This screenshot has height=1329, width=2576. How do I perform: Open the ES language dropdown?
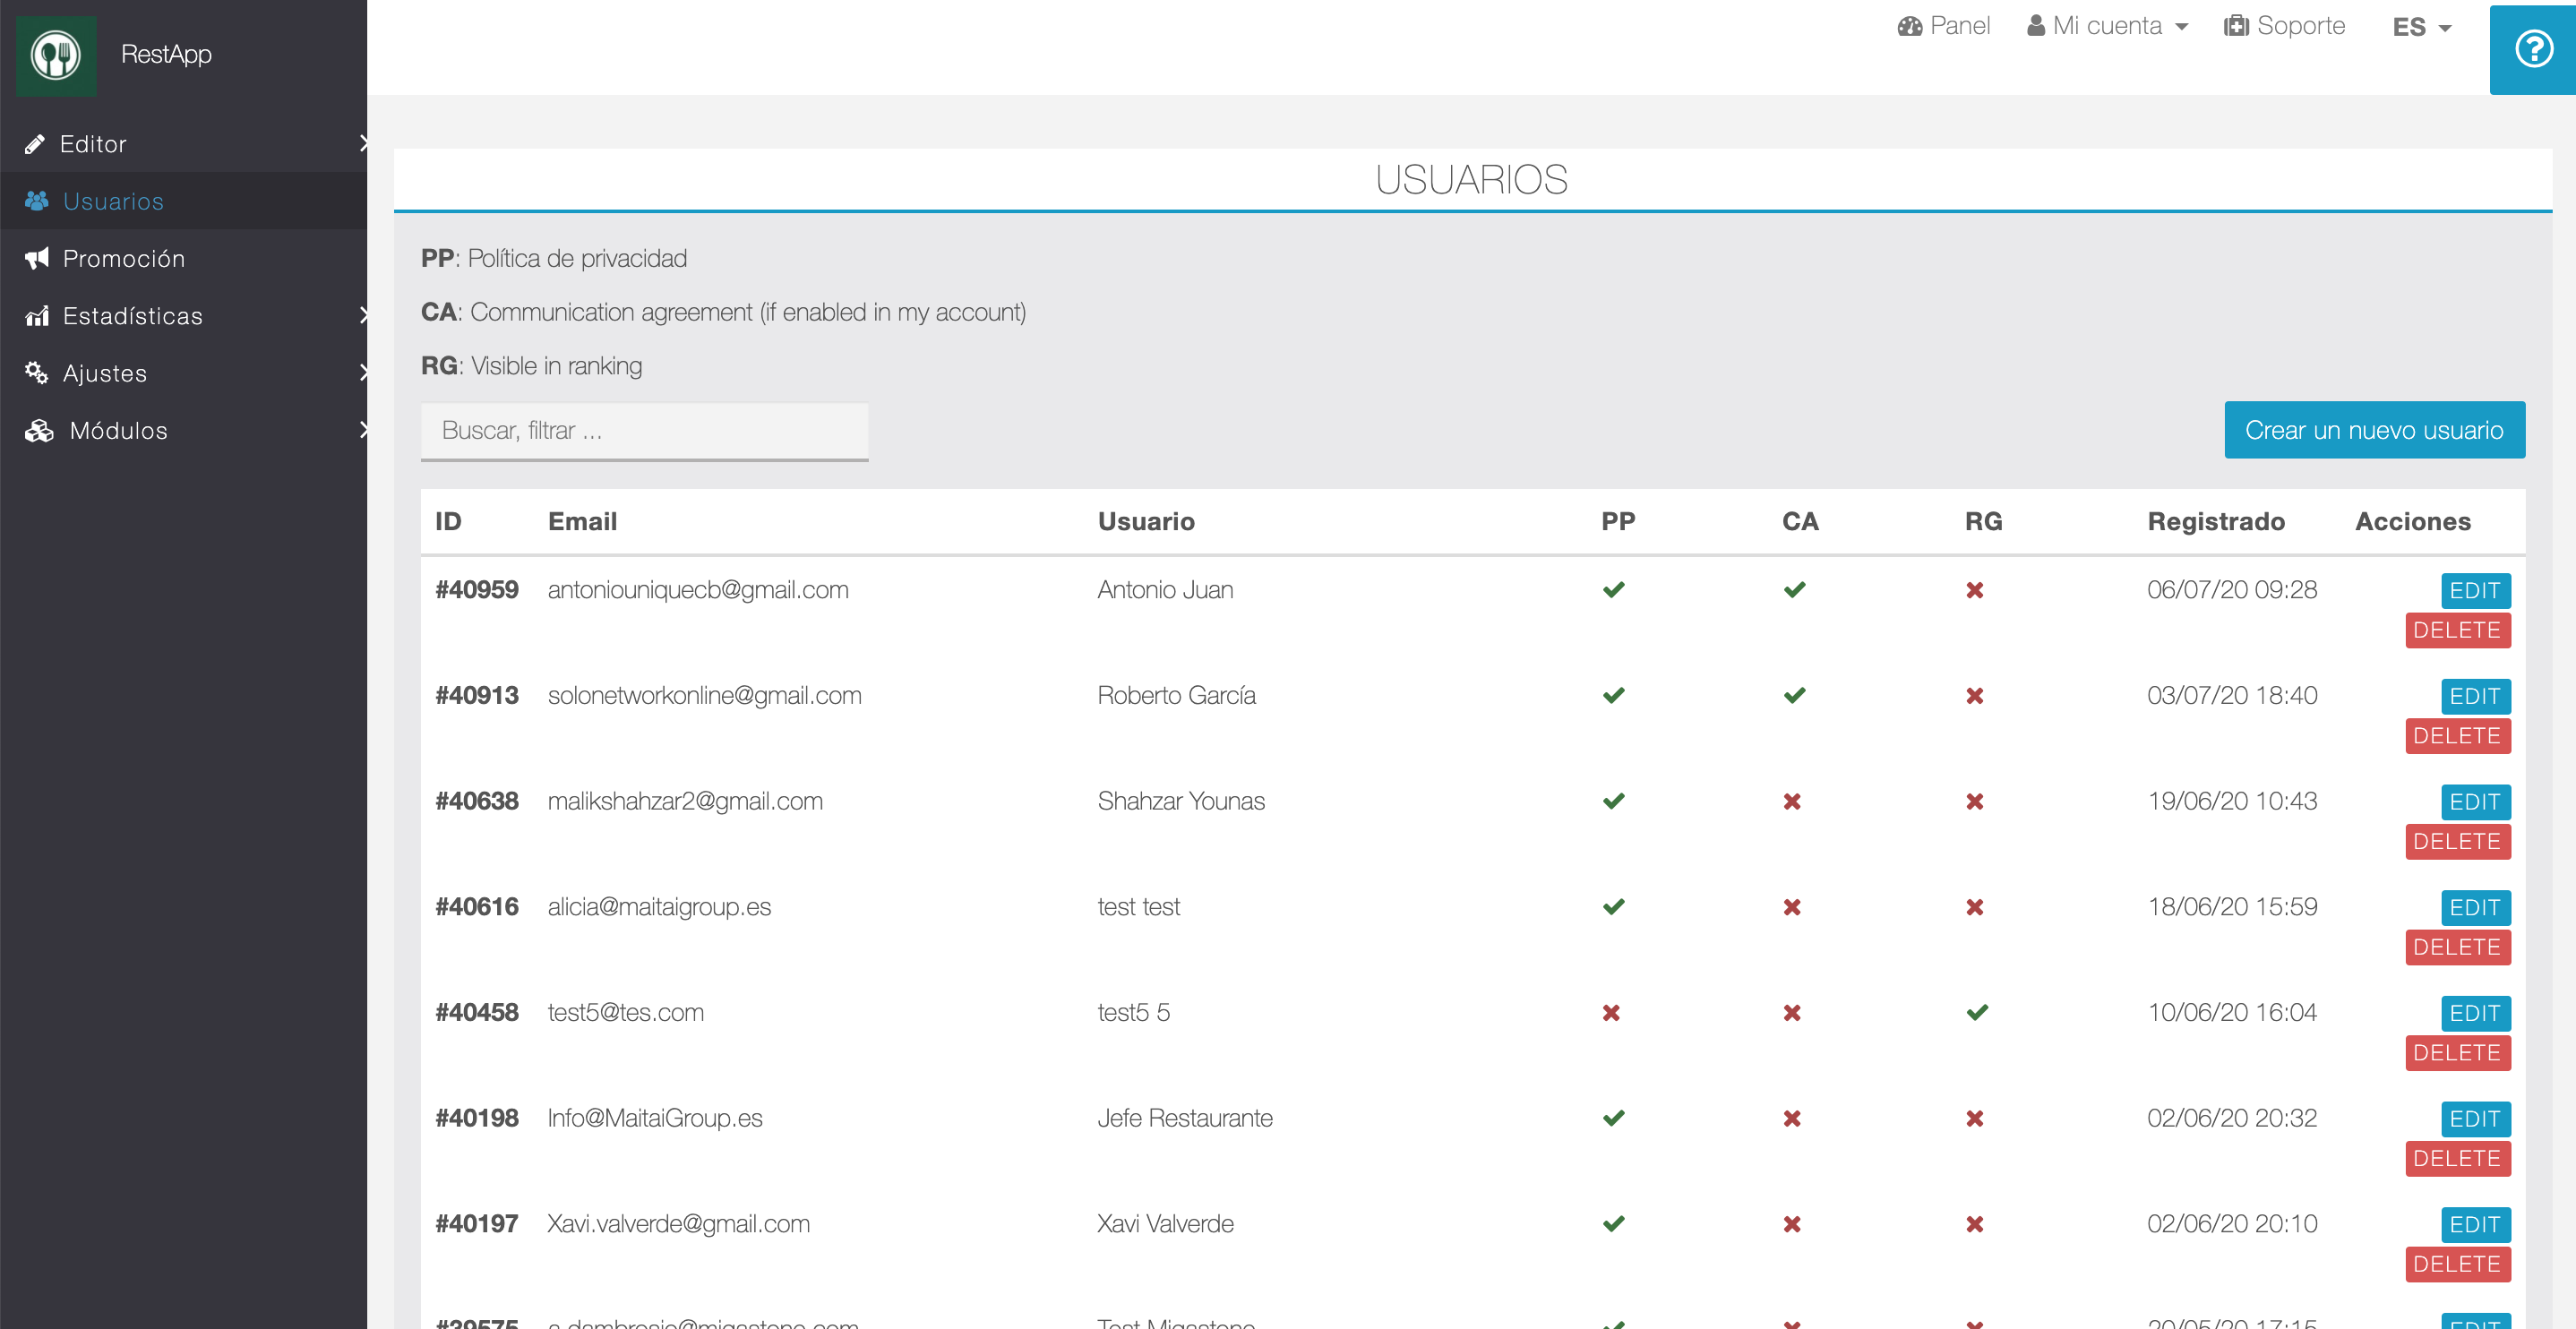pyautogui.click(x=2421, y=27)
